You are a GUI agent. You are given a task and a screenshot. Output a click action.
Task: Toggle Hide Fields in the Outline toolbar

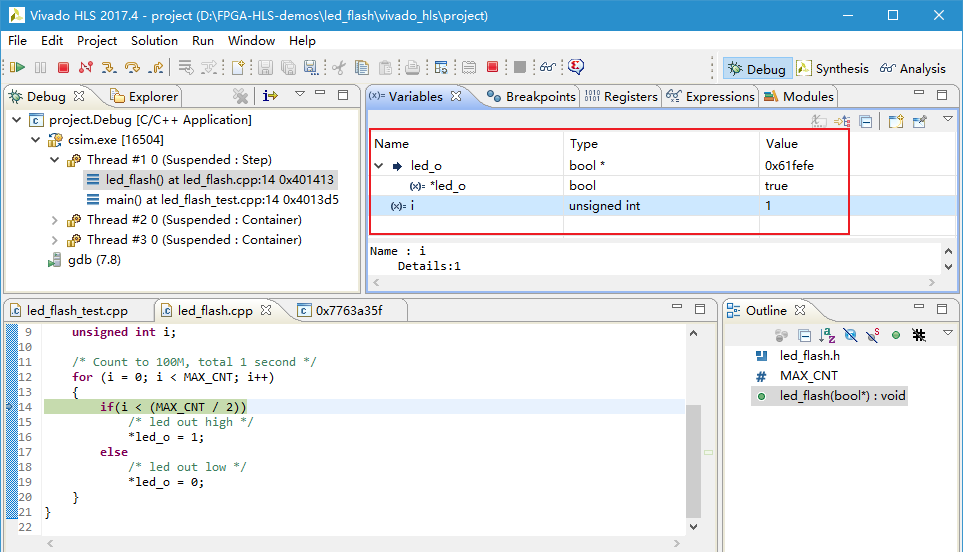tap(850, 335)
